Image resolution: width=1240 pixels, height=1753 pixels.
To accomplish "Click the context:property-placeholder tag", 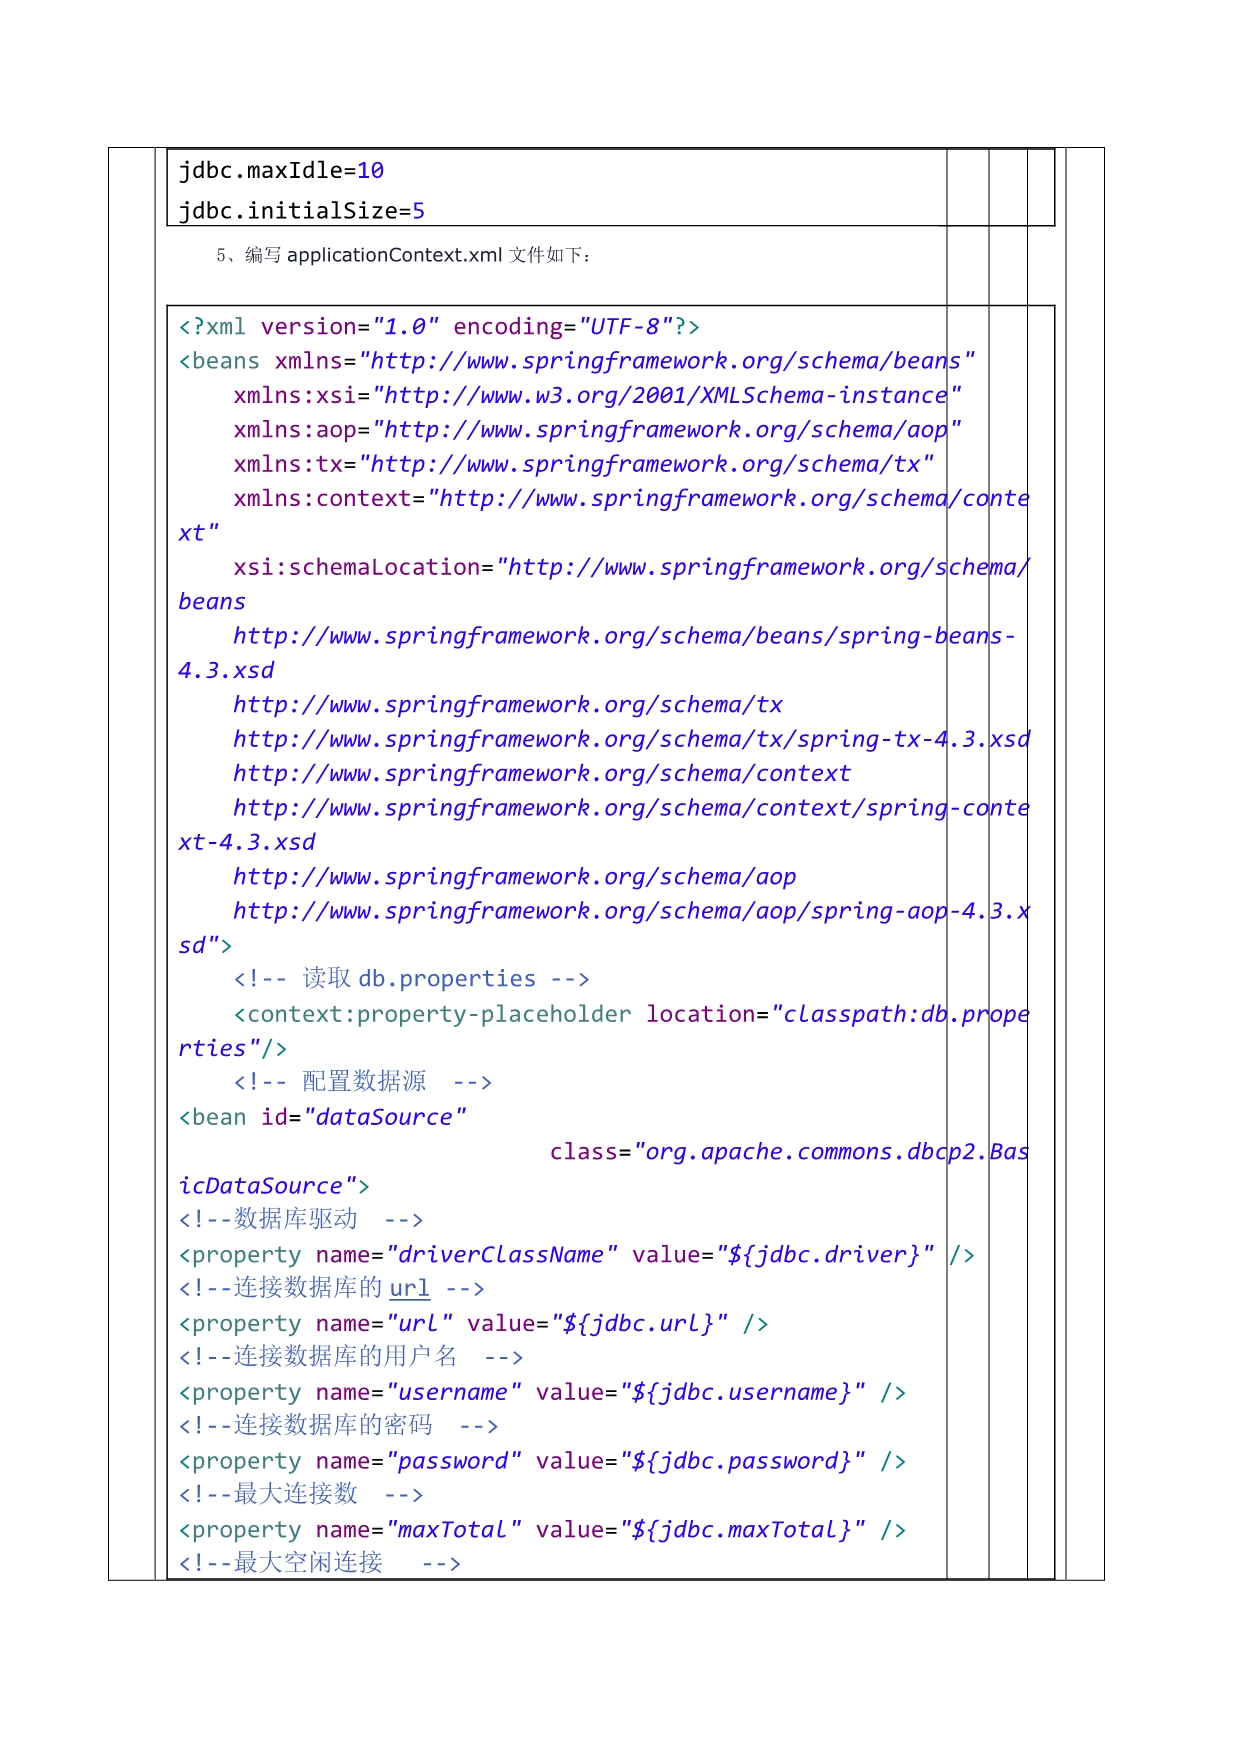I will tap(432, 1014).
